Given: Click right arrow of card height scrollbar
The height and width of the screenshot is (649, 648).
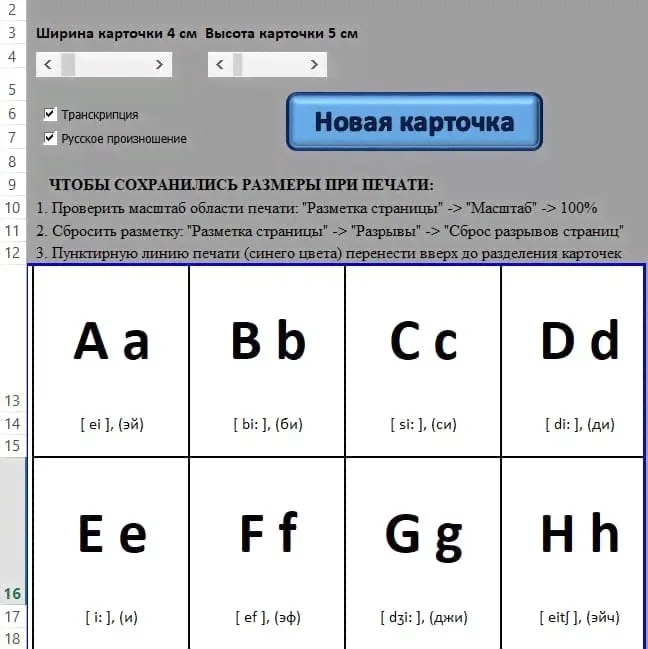Looking at the screenshot, I should pyautogui.click(x=315, y=65).
